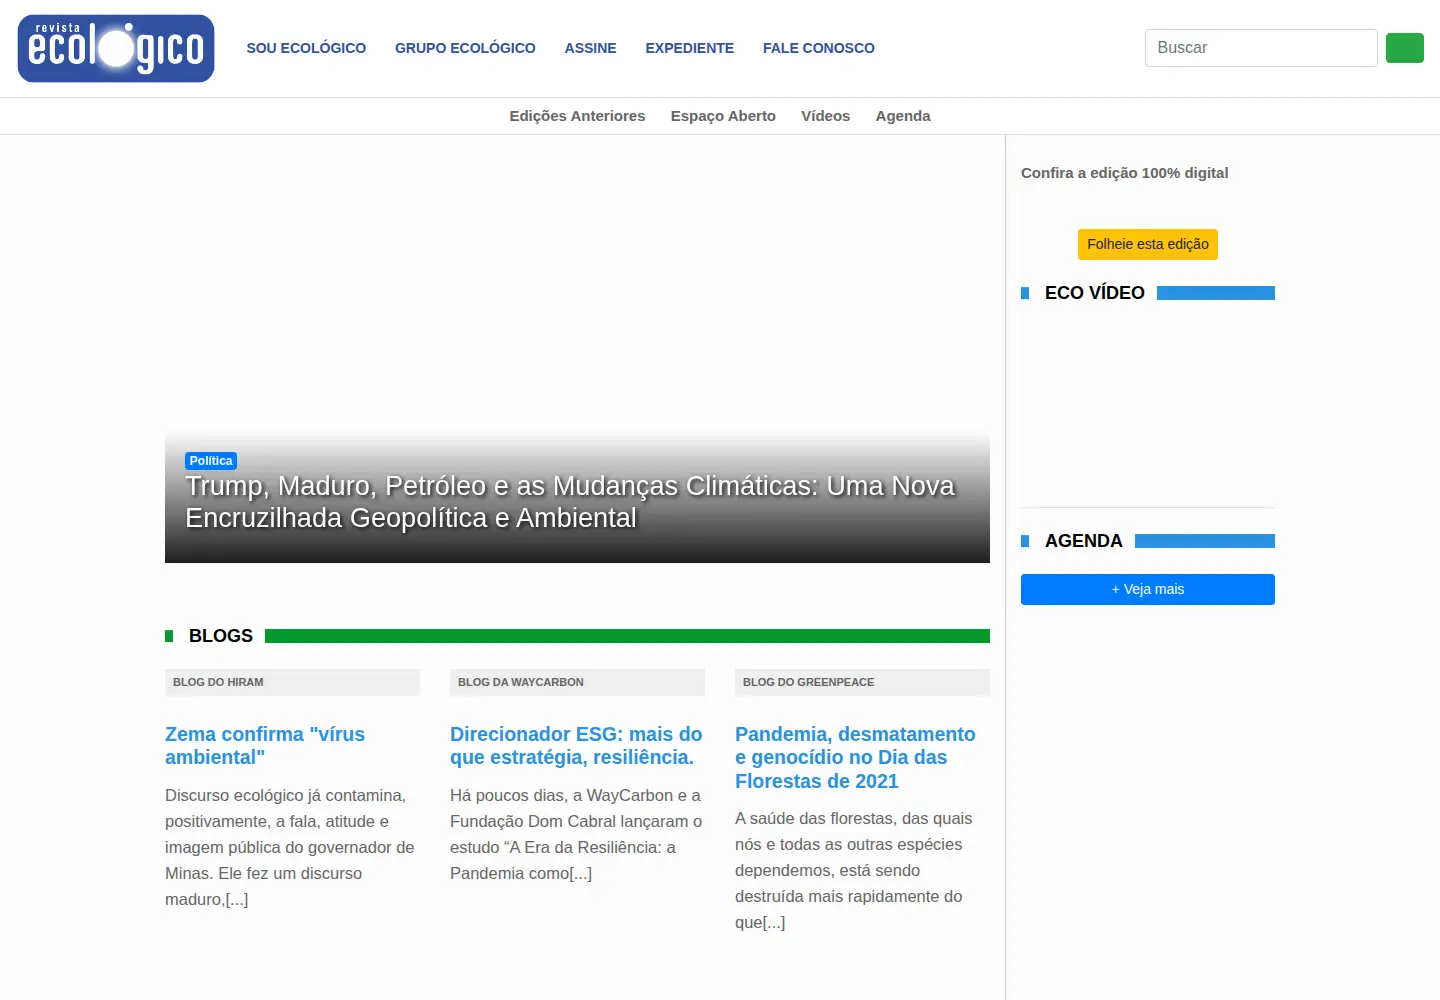
Task: Open the Agenda link in the secondary nav
Action: 903,116
